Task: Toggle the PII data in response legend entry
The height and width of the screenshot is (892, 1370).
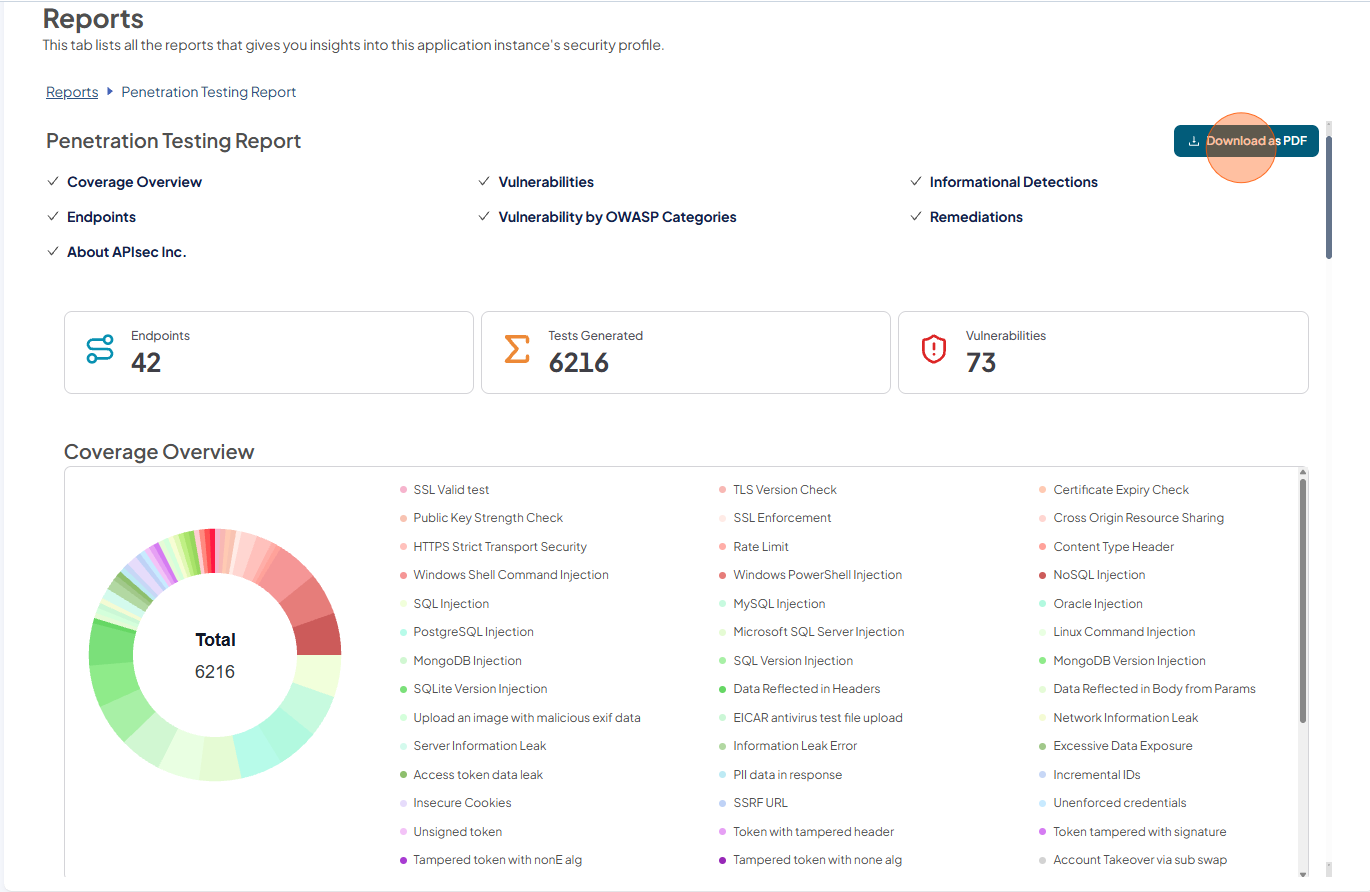Action: (780, 775)
